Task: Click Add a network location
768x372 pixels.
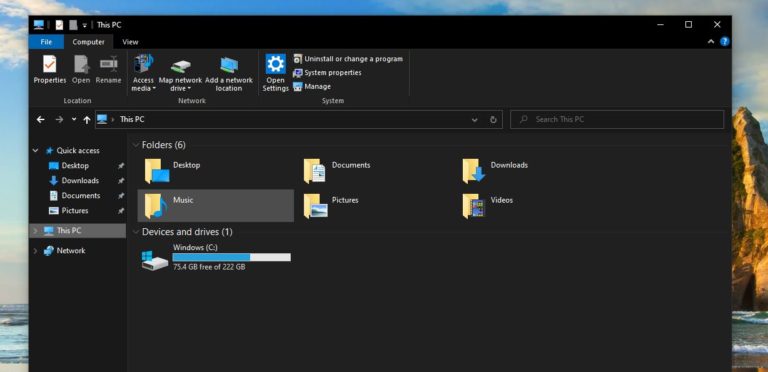Action: coord(229,73)
